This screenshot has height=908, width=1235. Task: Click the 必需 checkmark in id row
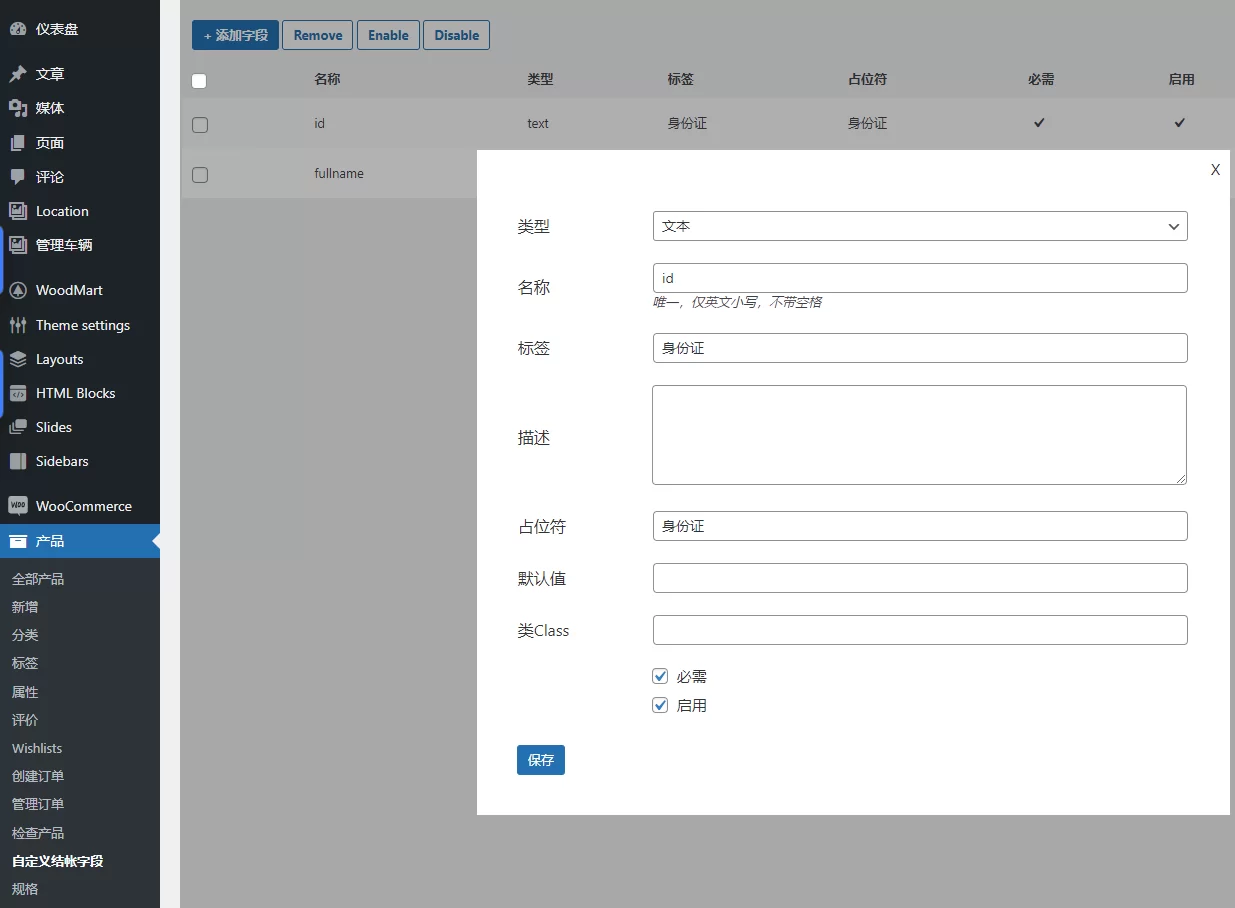[x=1039, y=123]
